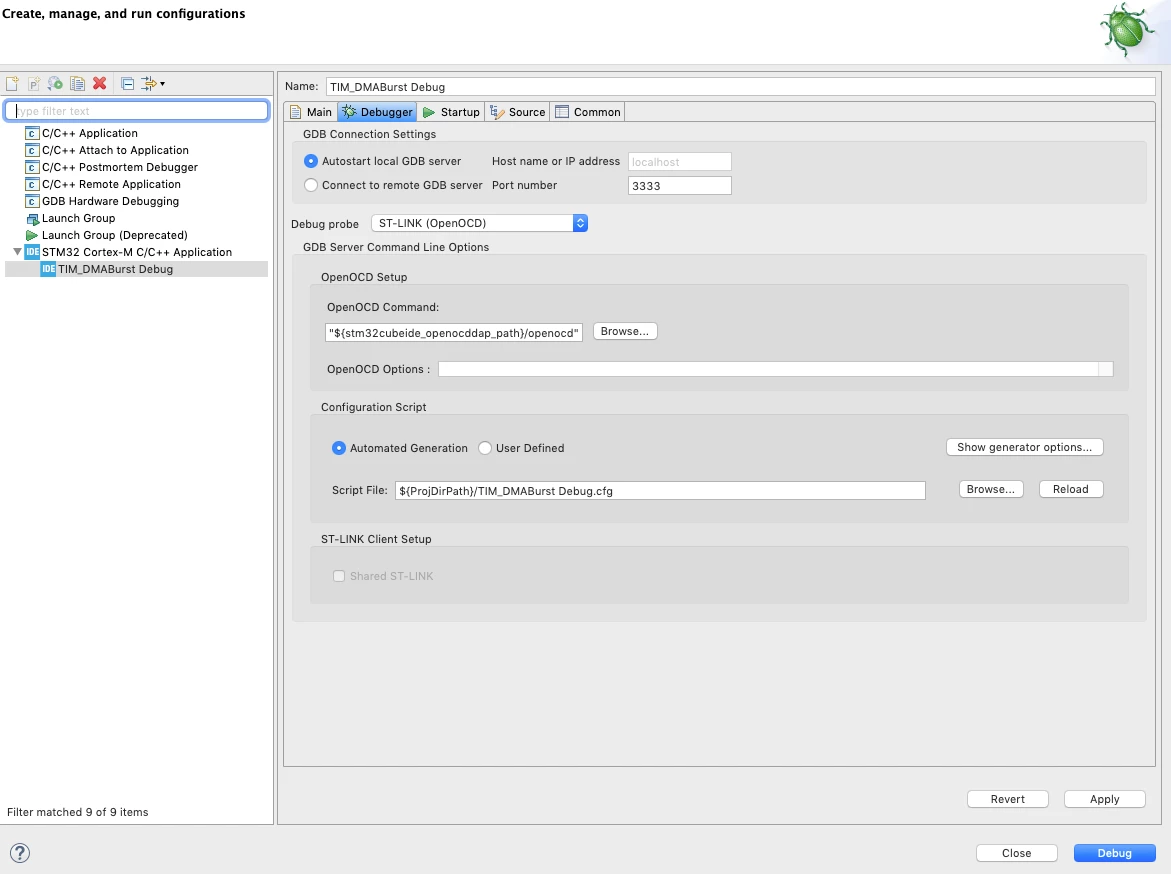Click the Script File path field
Viewport: 1171px width, 874px height.
(x=660, y=491)
